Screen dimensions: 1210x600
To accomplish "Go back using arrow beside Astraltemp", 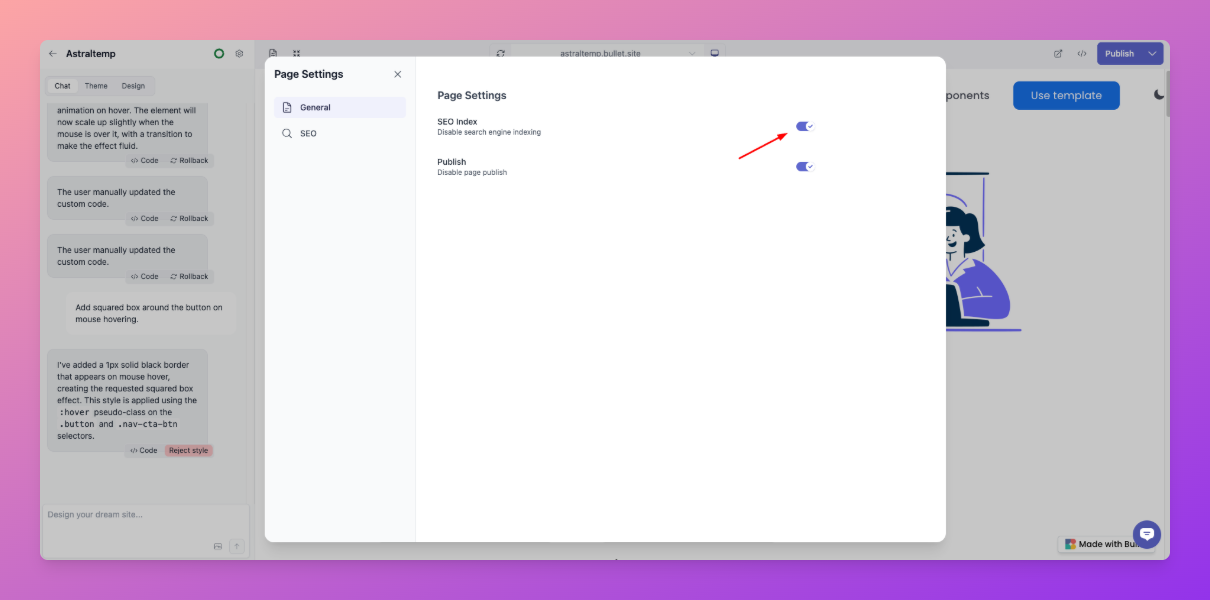I will (x=53, y=54).
